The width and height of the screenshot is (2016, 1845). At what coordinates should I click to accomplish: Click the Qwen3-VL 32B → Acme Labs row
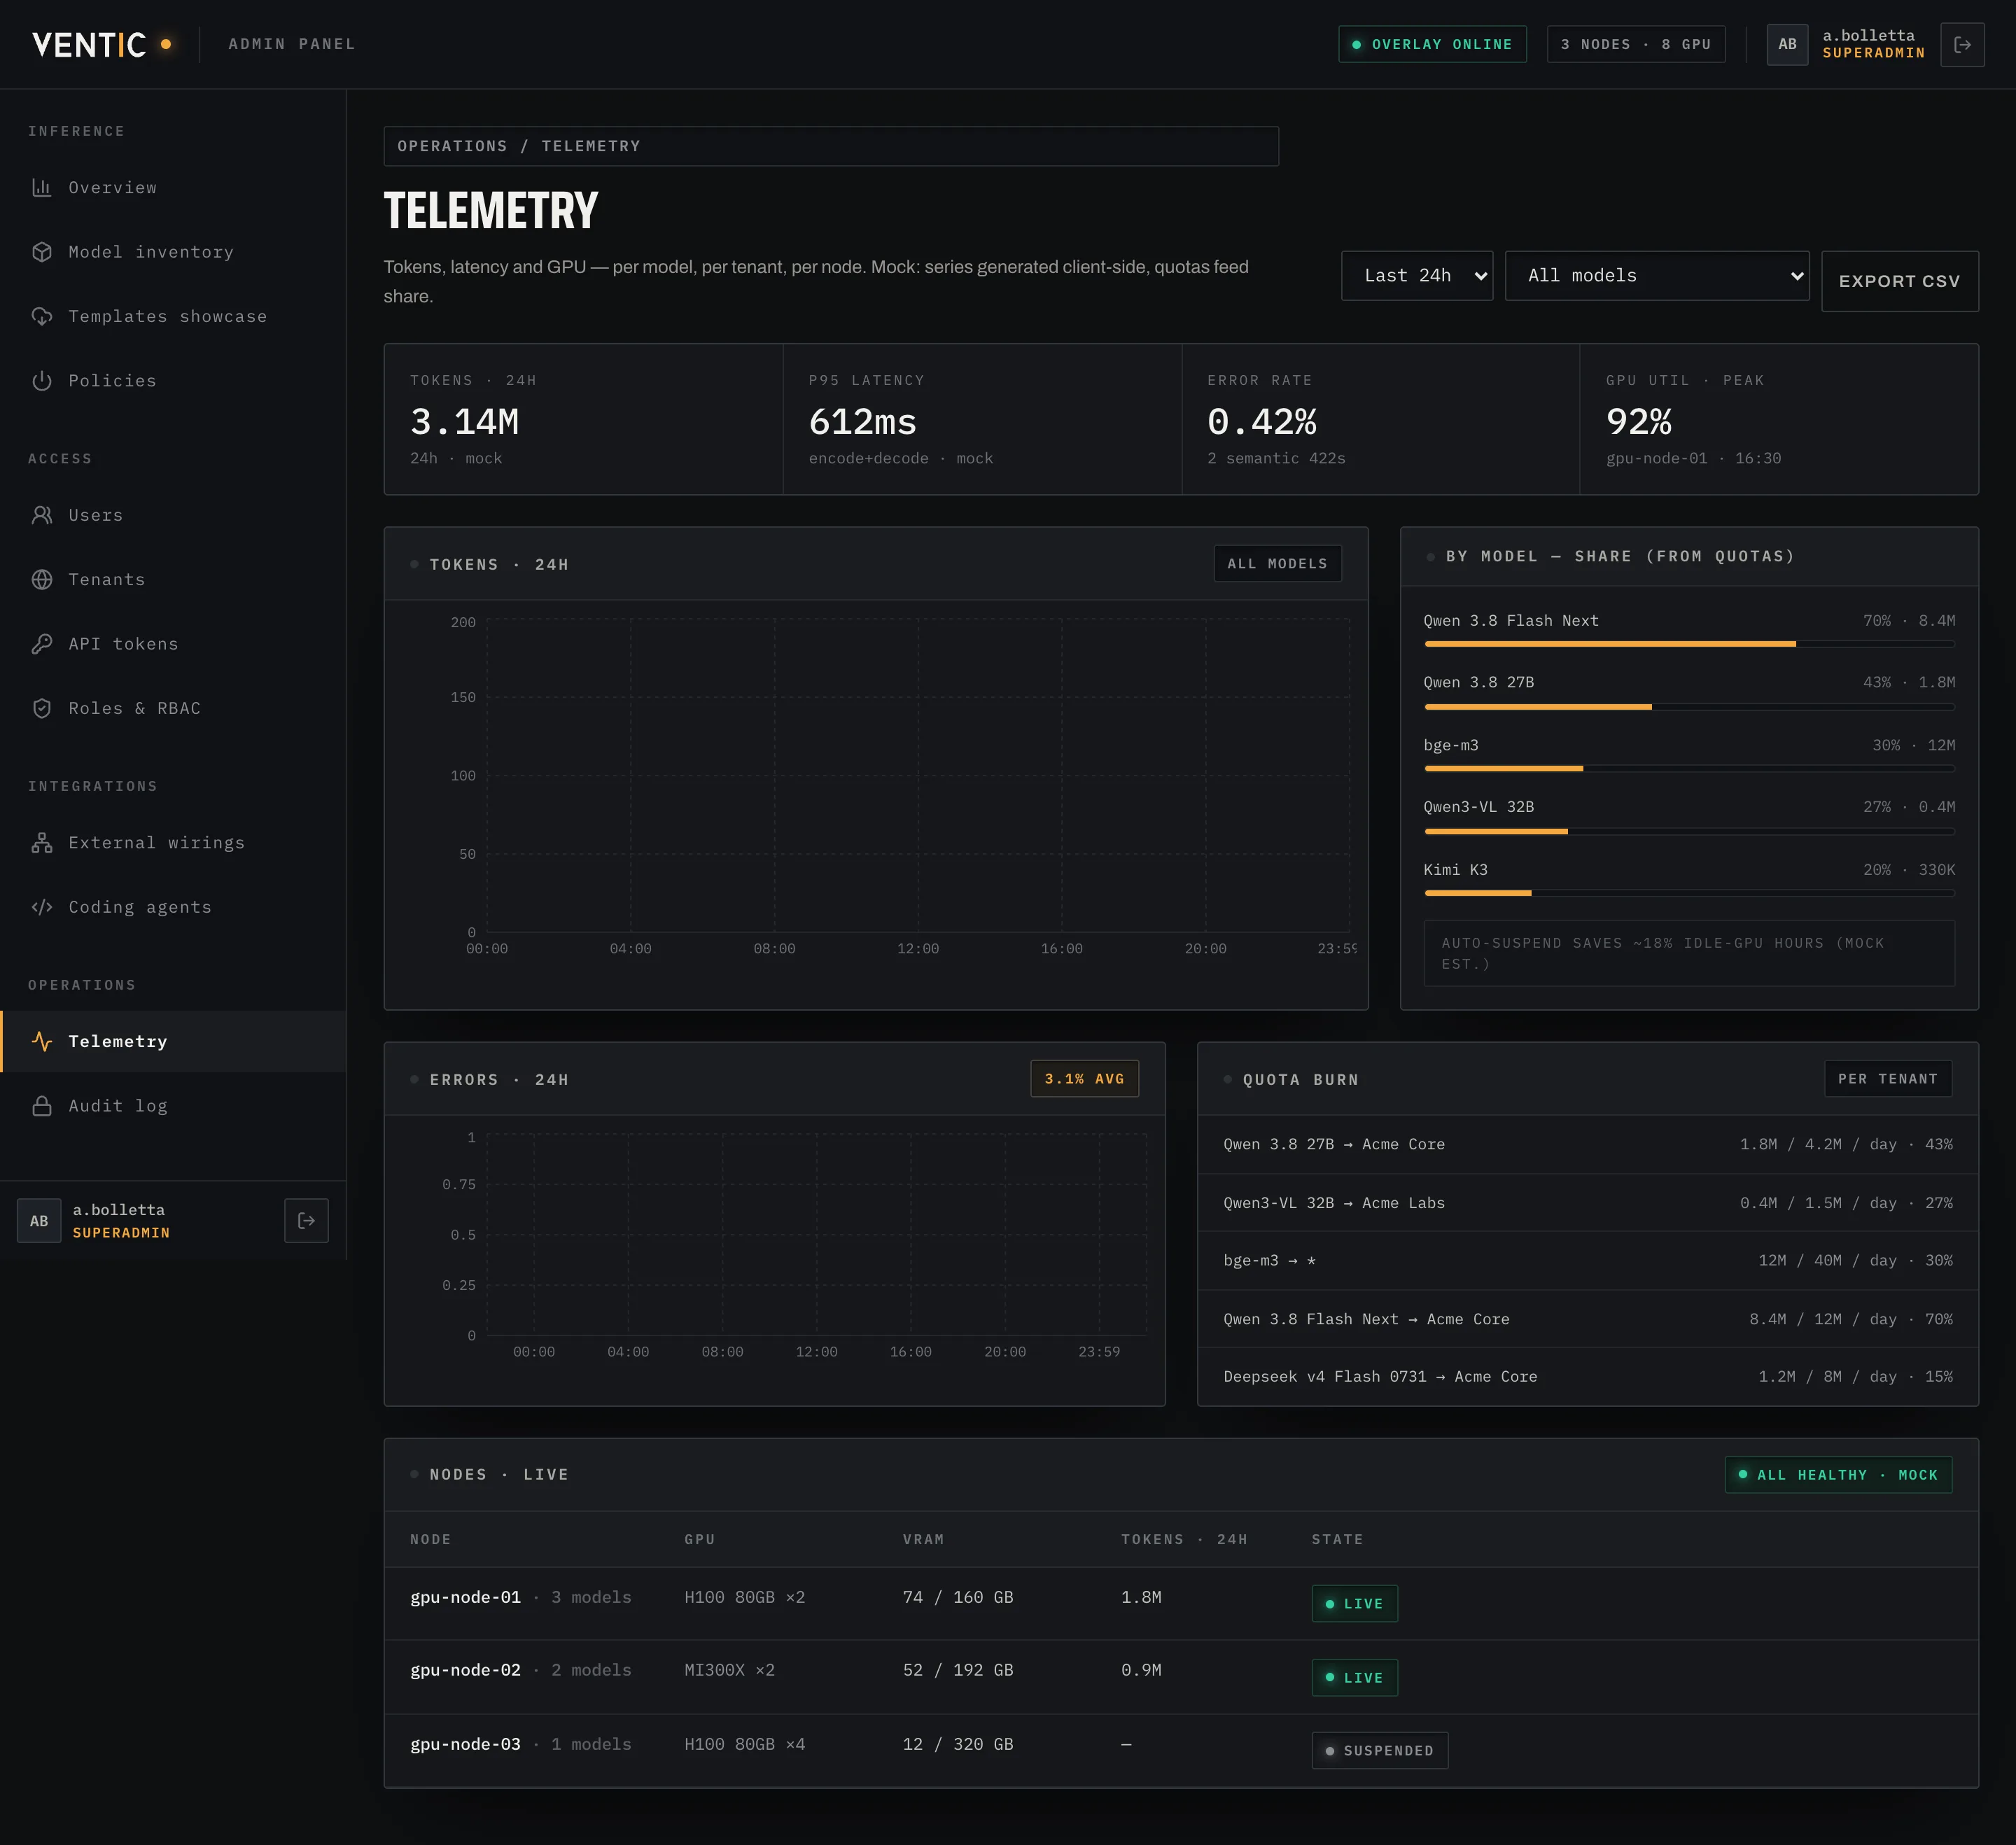click(1588, 1203)
